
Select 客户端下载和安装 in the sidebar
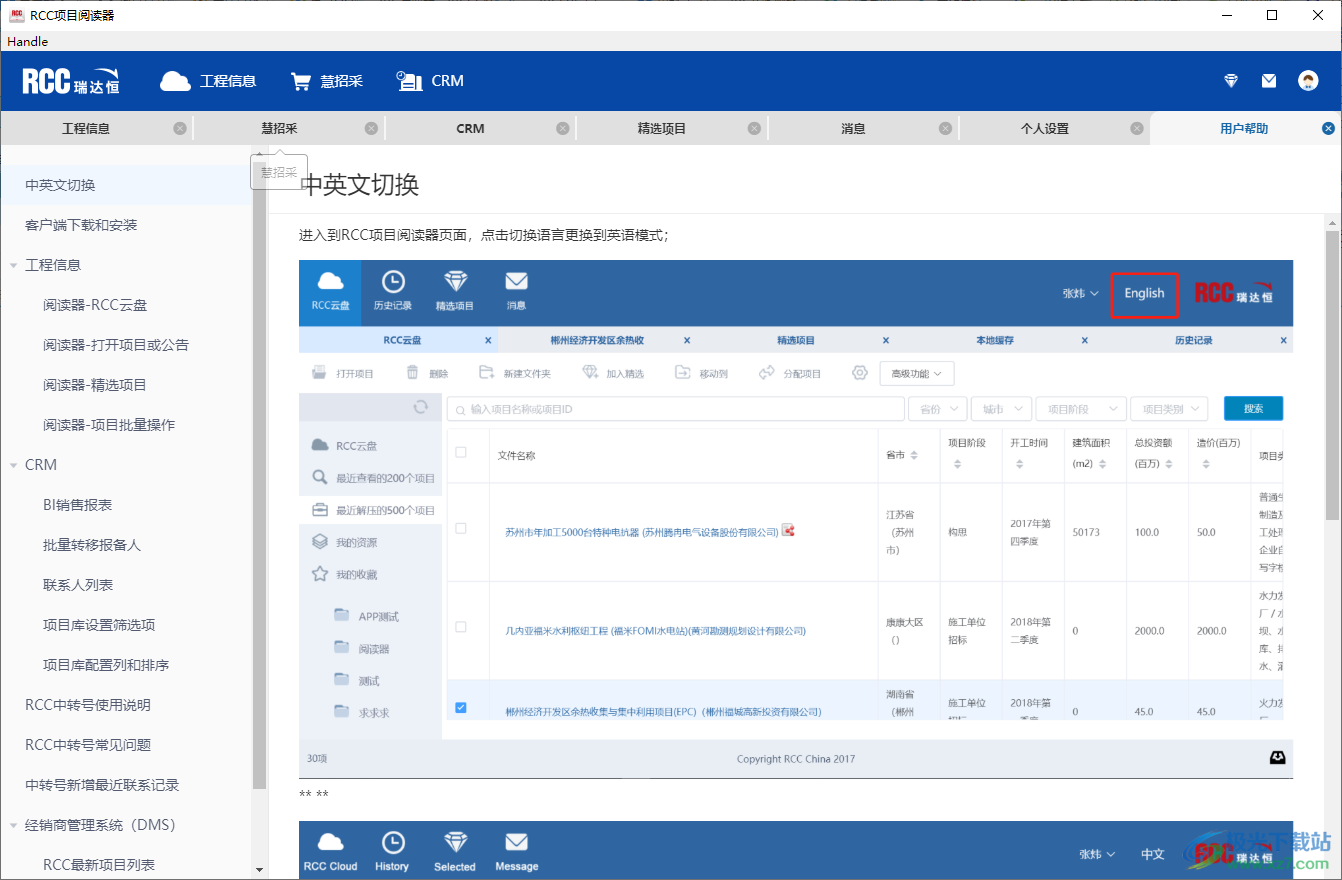click(82, 224)
